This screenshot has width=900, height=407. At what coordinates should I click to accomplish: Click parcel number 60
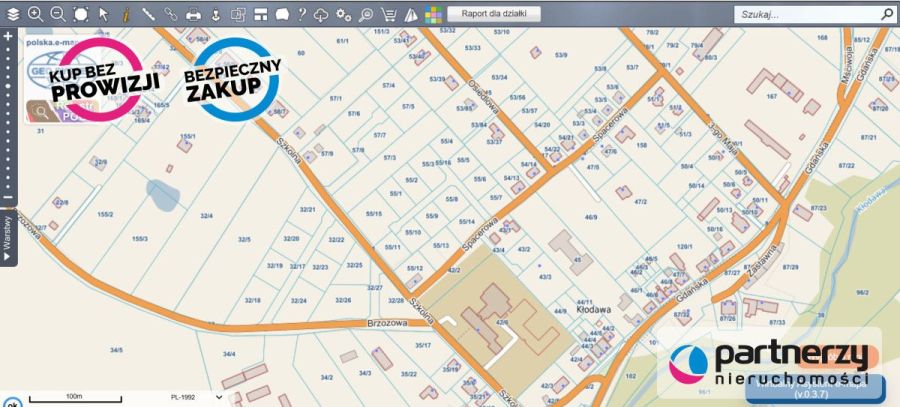[301, 53]
